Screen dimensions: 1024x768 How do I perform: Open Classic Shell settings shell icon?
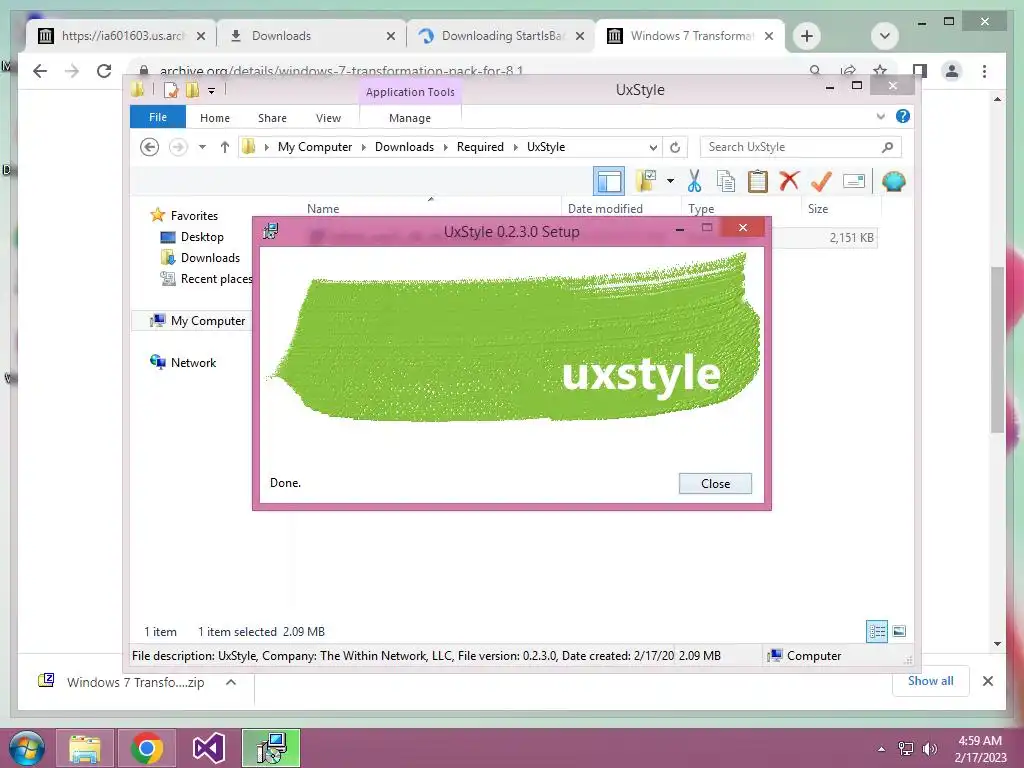pos(893,181)
